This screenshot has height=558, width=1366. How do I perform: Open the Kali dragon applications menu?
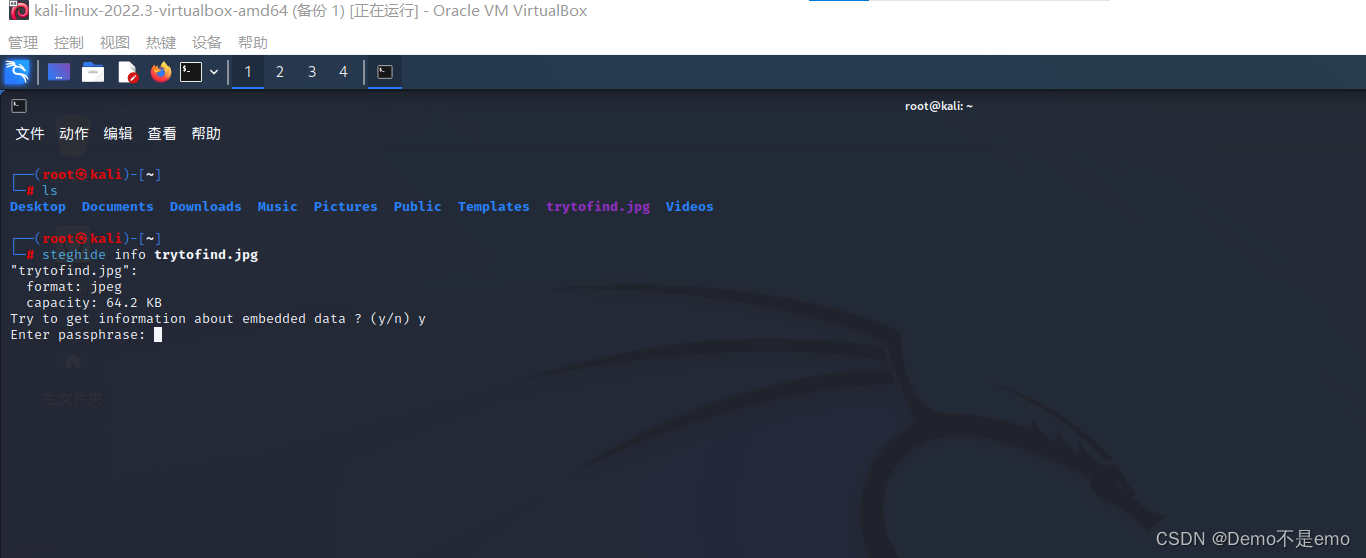point(17,72)
